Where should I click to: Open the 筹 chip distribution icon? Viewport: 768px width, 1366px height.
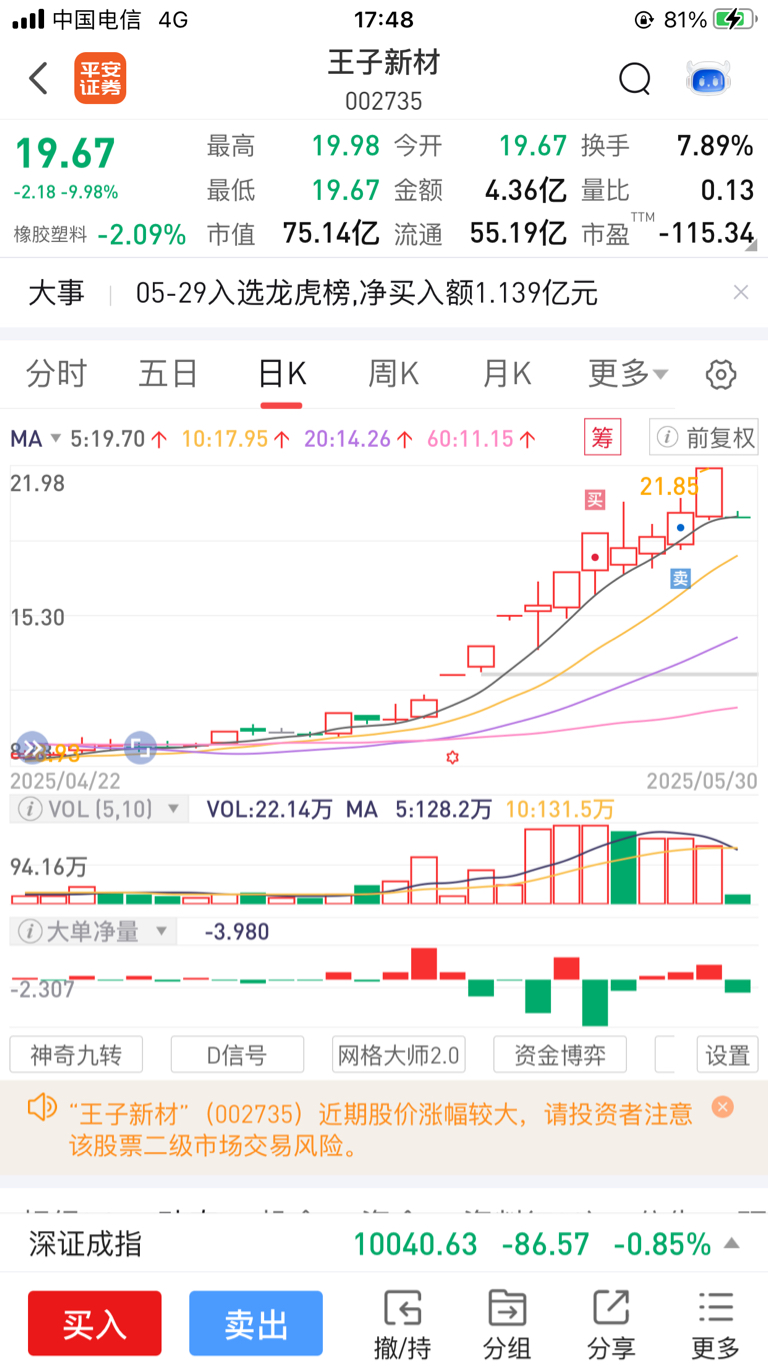point(603,437)
